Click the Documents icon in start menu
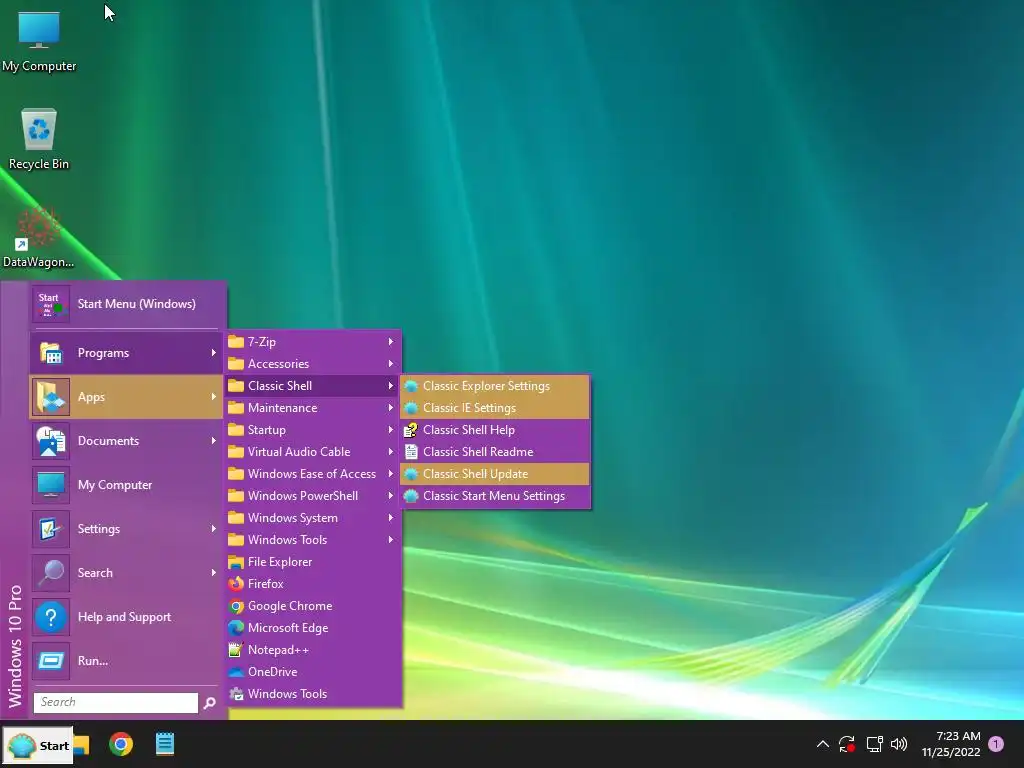This screenshot has height=768, width=1024. pyautogui.click(x=50, y=441)
